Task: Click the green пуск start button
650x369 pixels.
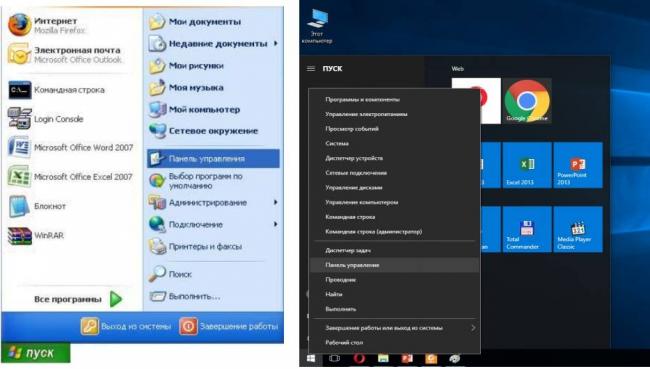Action: (35, 353)
